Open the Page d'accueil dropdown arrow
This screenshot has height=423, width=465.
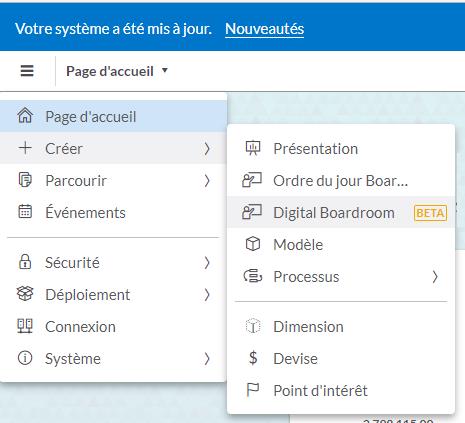[x=165, y=70]
